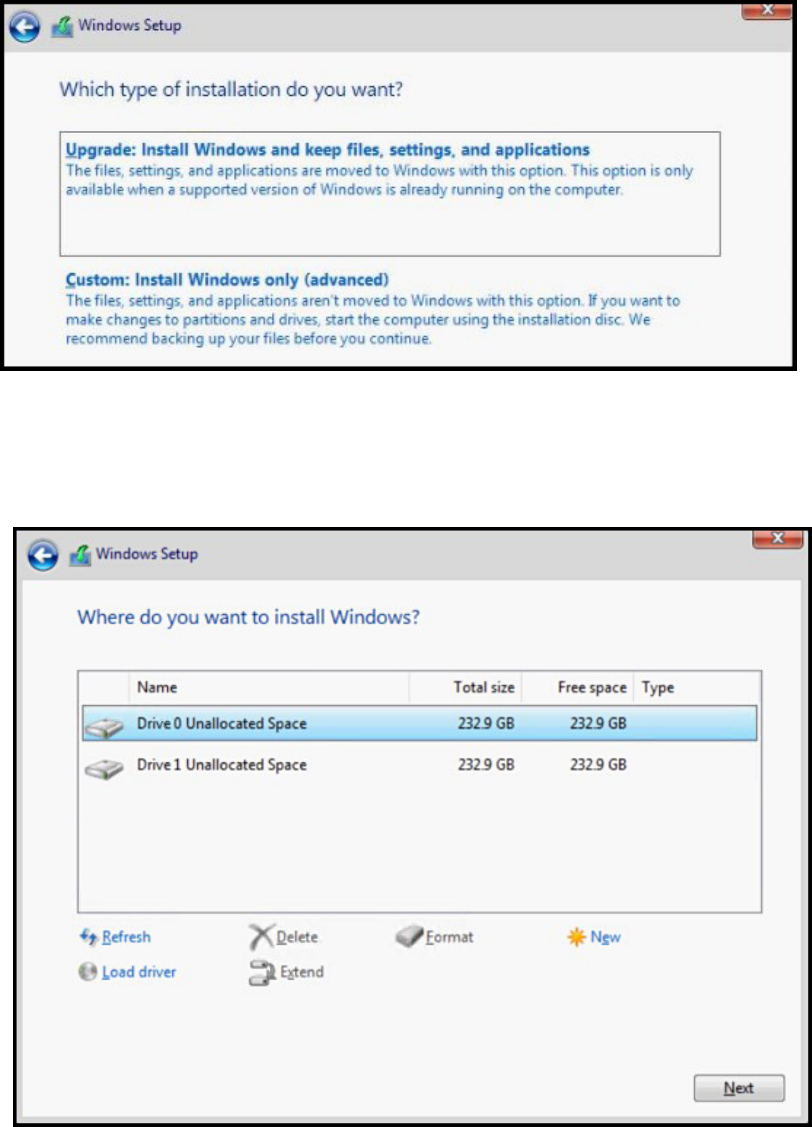Click the Extend partition icon
The image size is (812, 1127).
[262, 972]
